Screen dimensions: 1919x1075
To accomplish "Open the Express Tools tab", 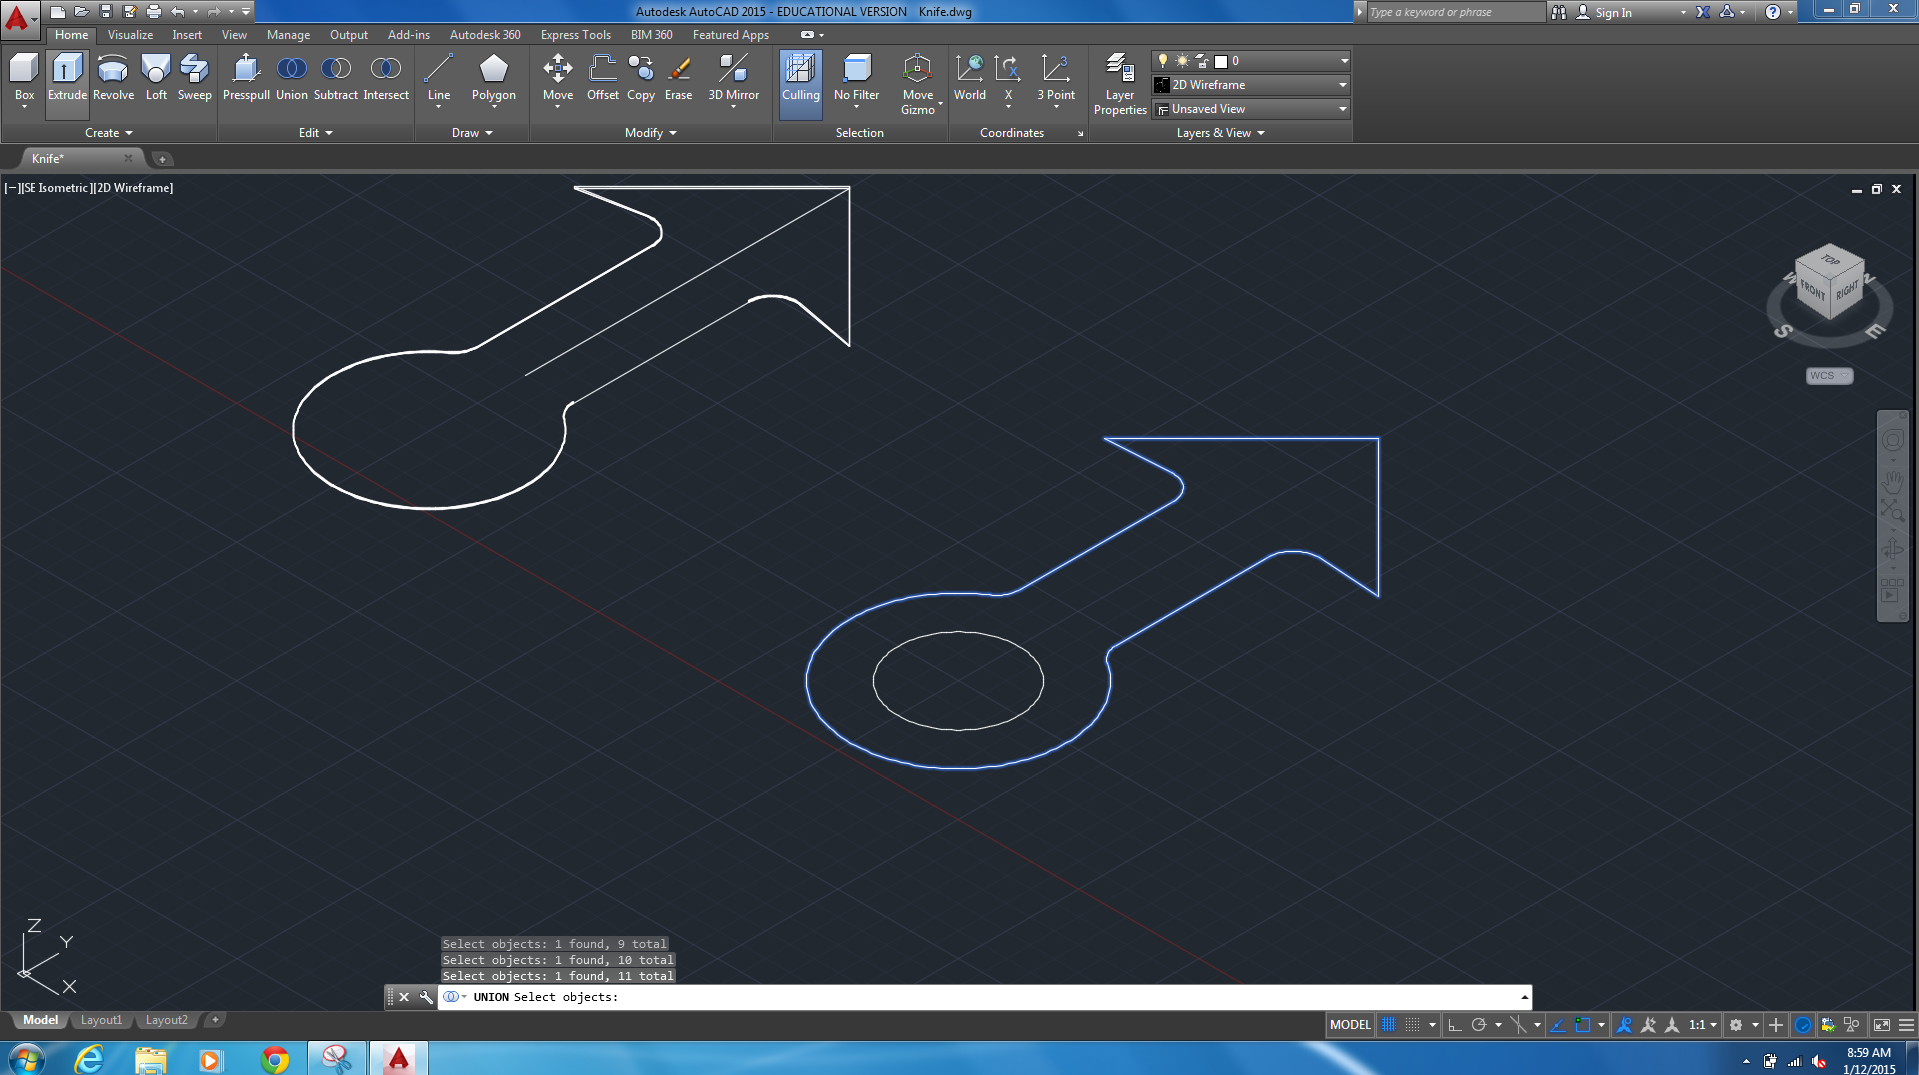I will pyautogui.click(x=575, y=35).
